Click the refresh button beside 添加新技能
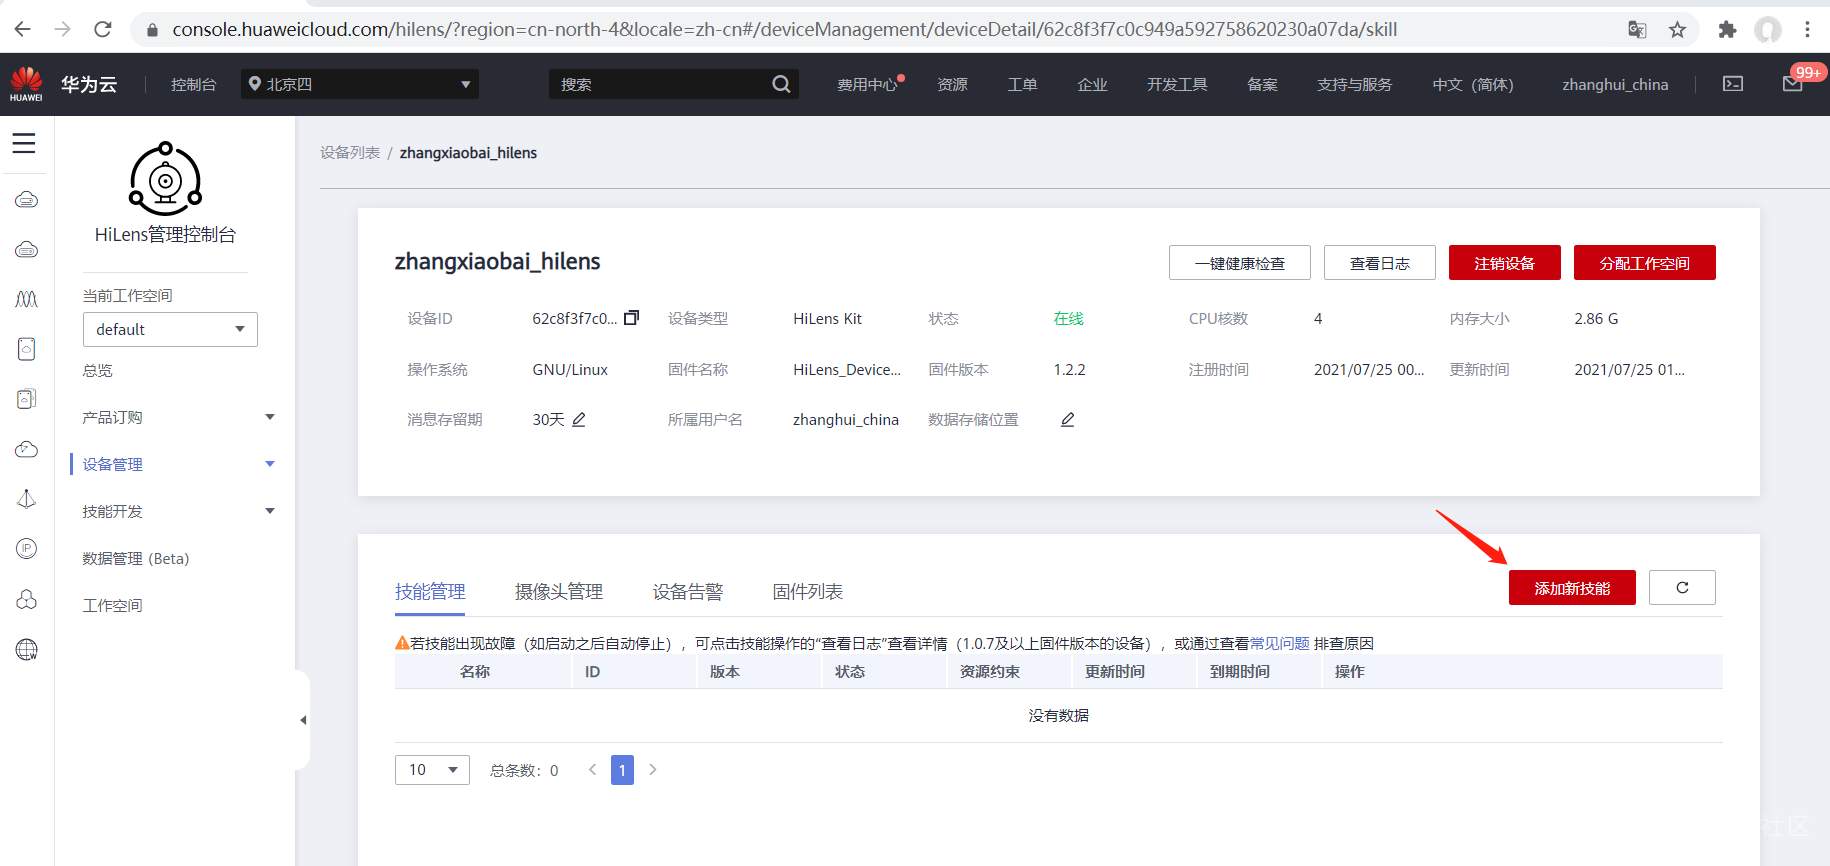Screen dimensions: 1830x866 pos(1682,588)
